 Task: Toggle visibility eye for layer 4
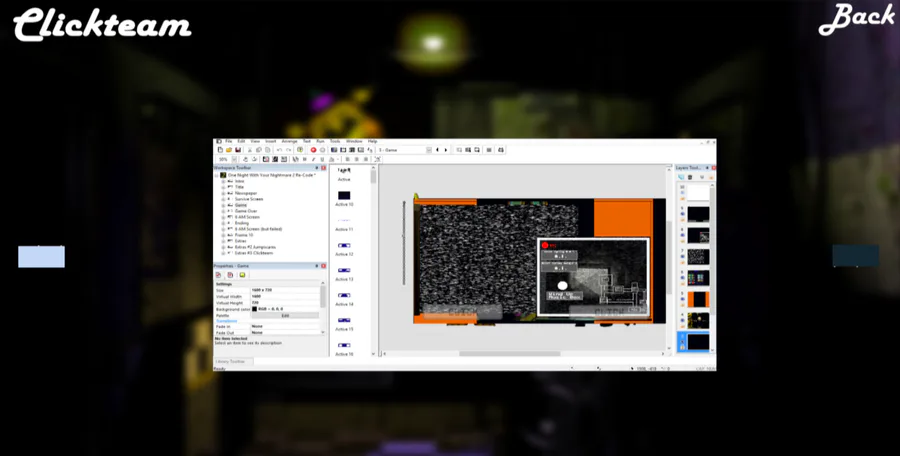pos(682,320)
